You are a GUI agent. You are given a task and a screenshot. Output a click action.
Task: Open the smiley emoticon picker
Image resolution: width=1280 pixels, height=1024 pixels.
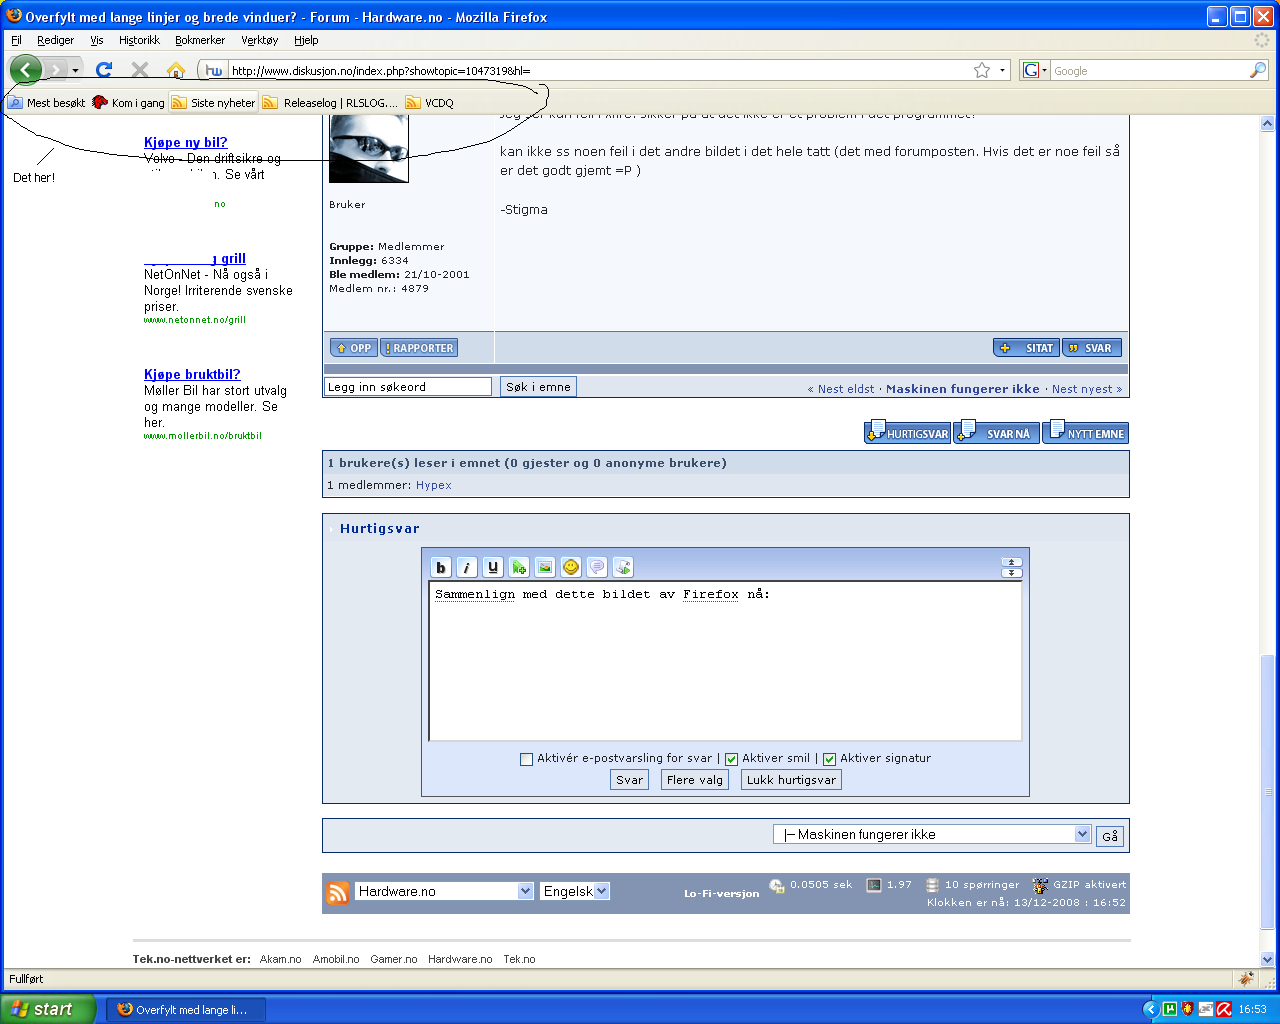coord(571,567)
